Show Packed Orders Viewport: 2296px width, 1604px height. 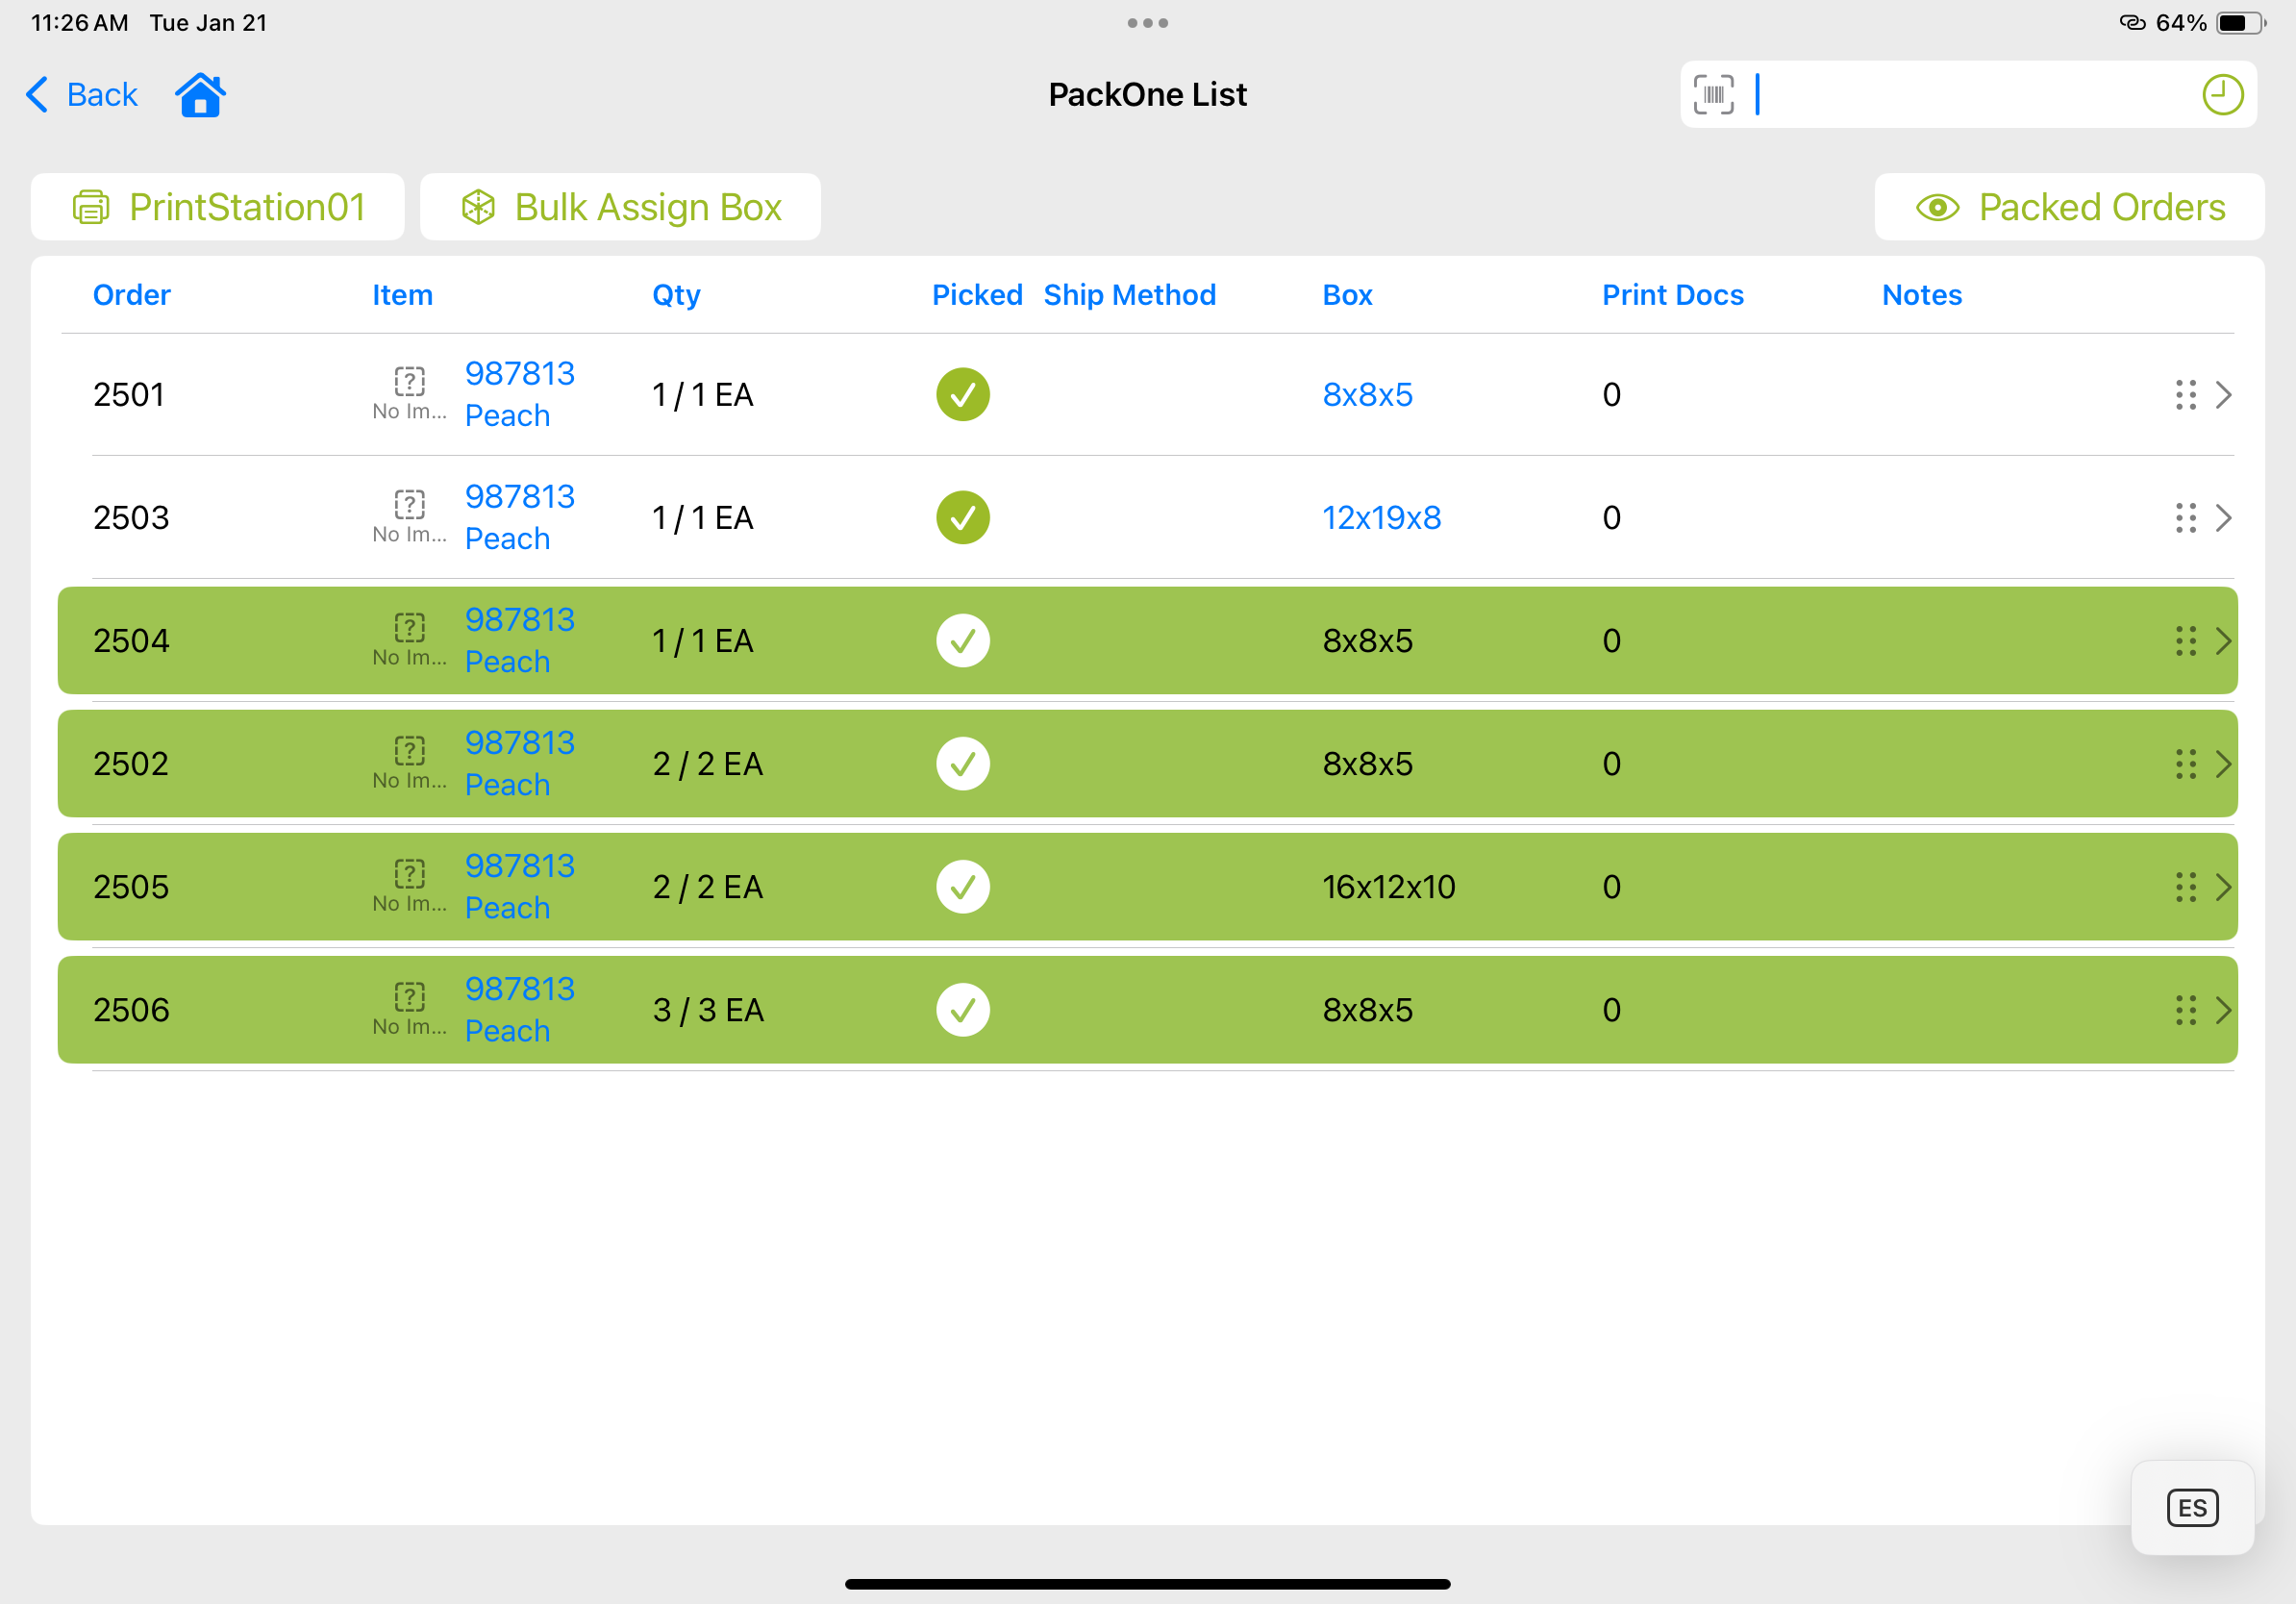pos(2069,207)
